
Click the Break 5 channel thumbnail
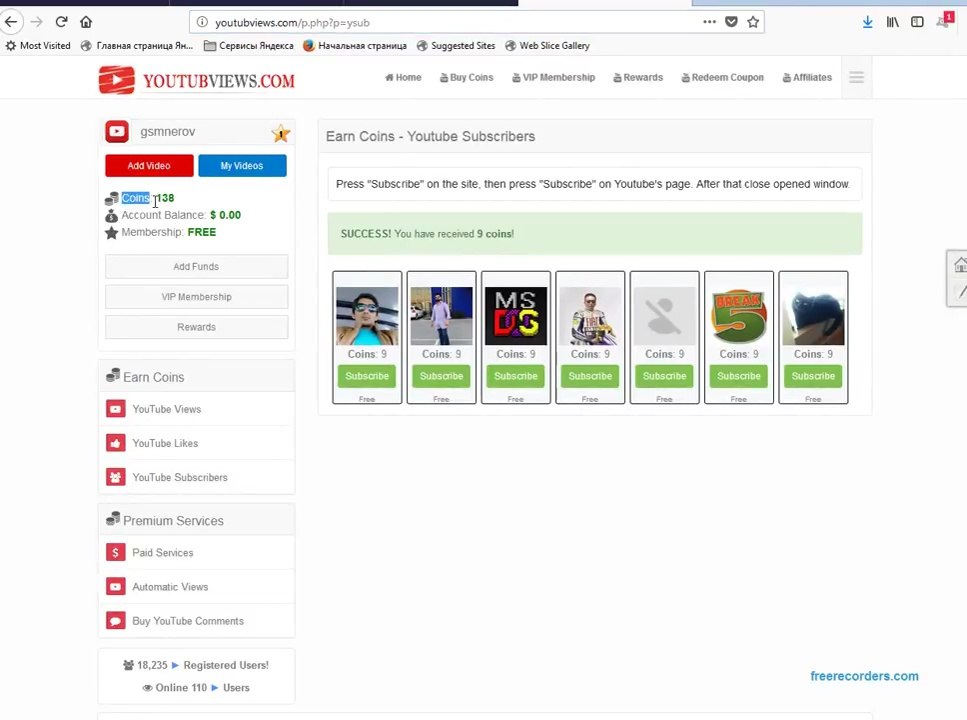tap(739, 315)
